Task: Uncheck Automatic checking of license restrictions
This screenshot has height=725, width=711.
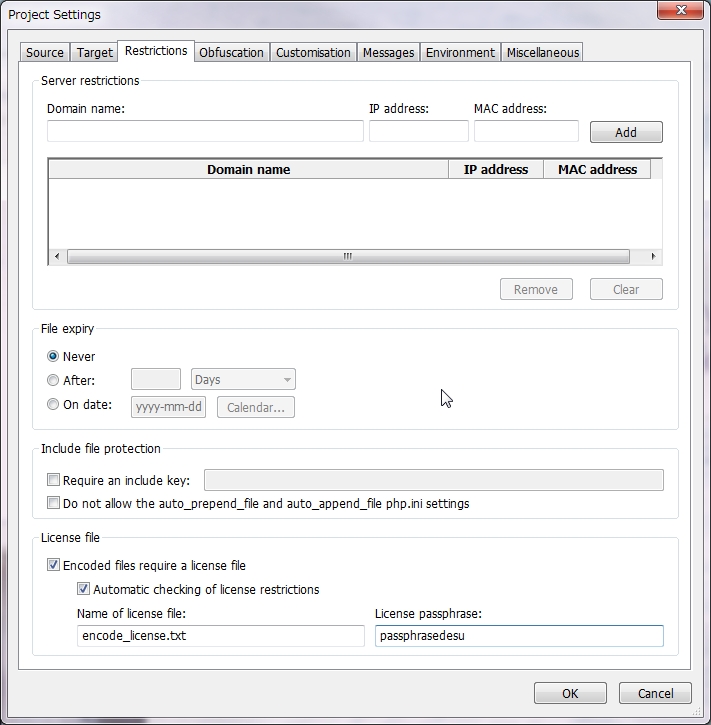Action: [84, 589]
